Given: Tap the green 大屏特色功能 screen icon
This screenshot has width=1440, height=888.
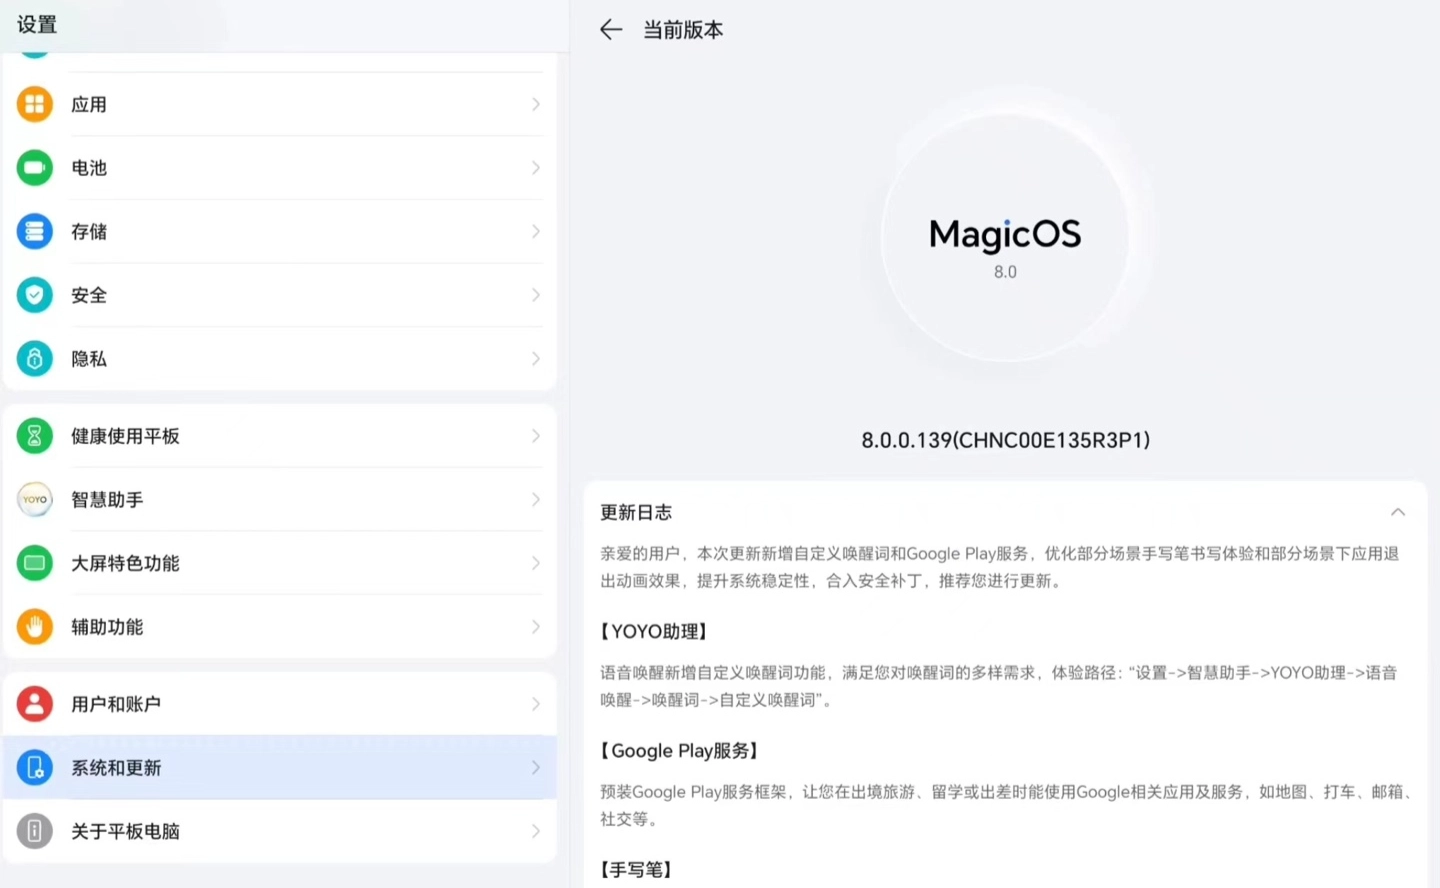Looking at the screenshot, I should (x=35, y=563).
